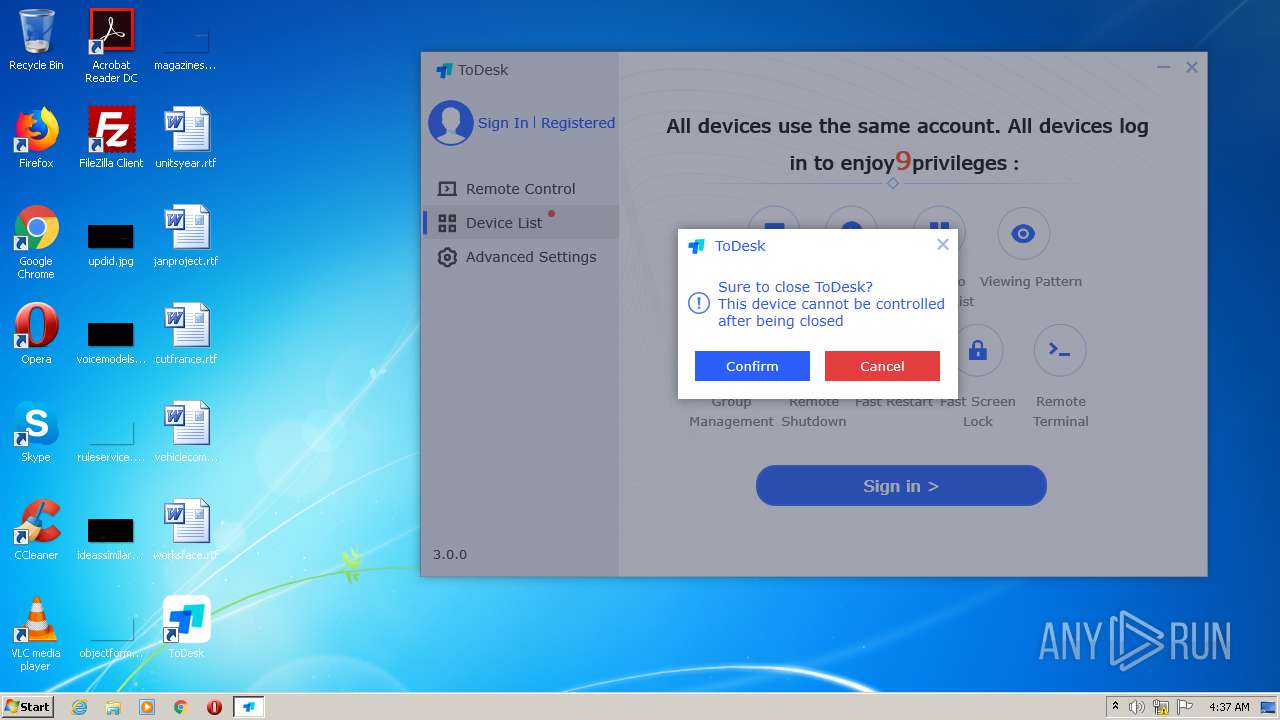This screenshot has width=1280, height=720.
Task: Open the Opera taskbar icon
Action: [214, 707]
